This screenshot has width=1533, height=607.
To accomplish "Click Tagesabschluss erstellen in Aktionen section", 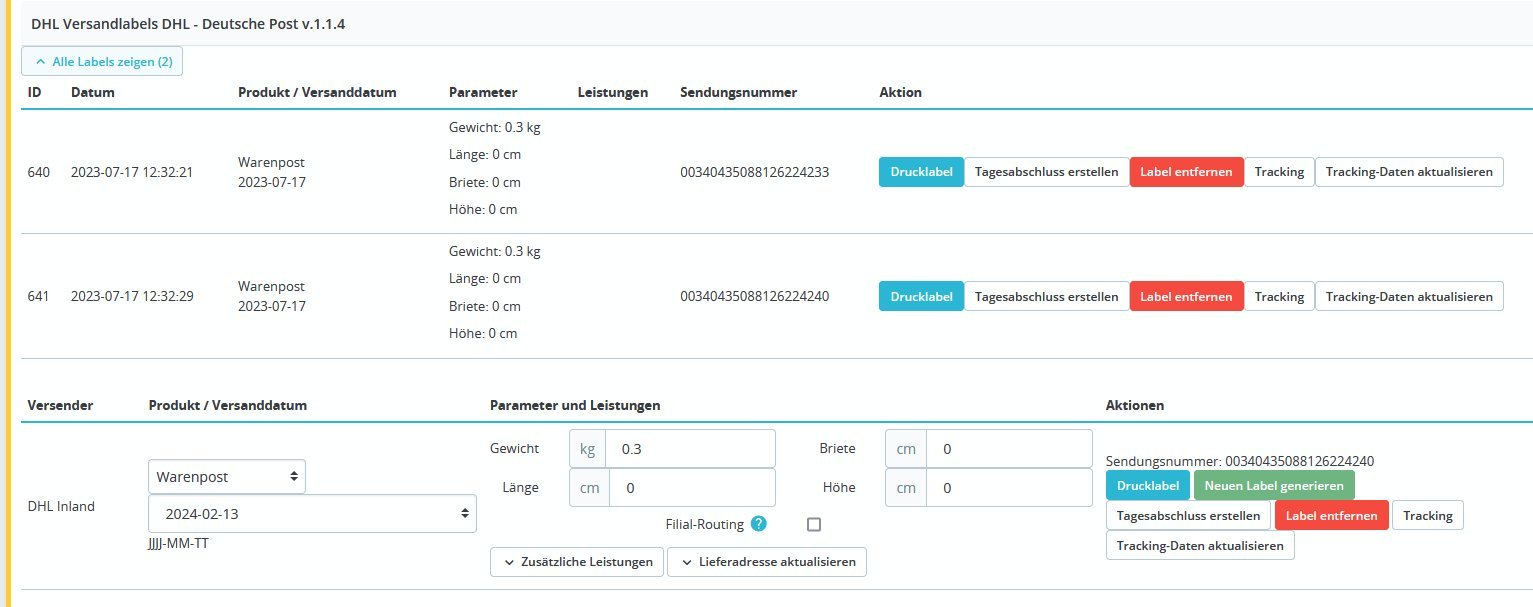I will click(x=1188, y=515).
